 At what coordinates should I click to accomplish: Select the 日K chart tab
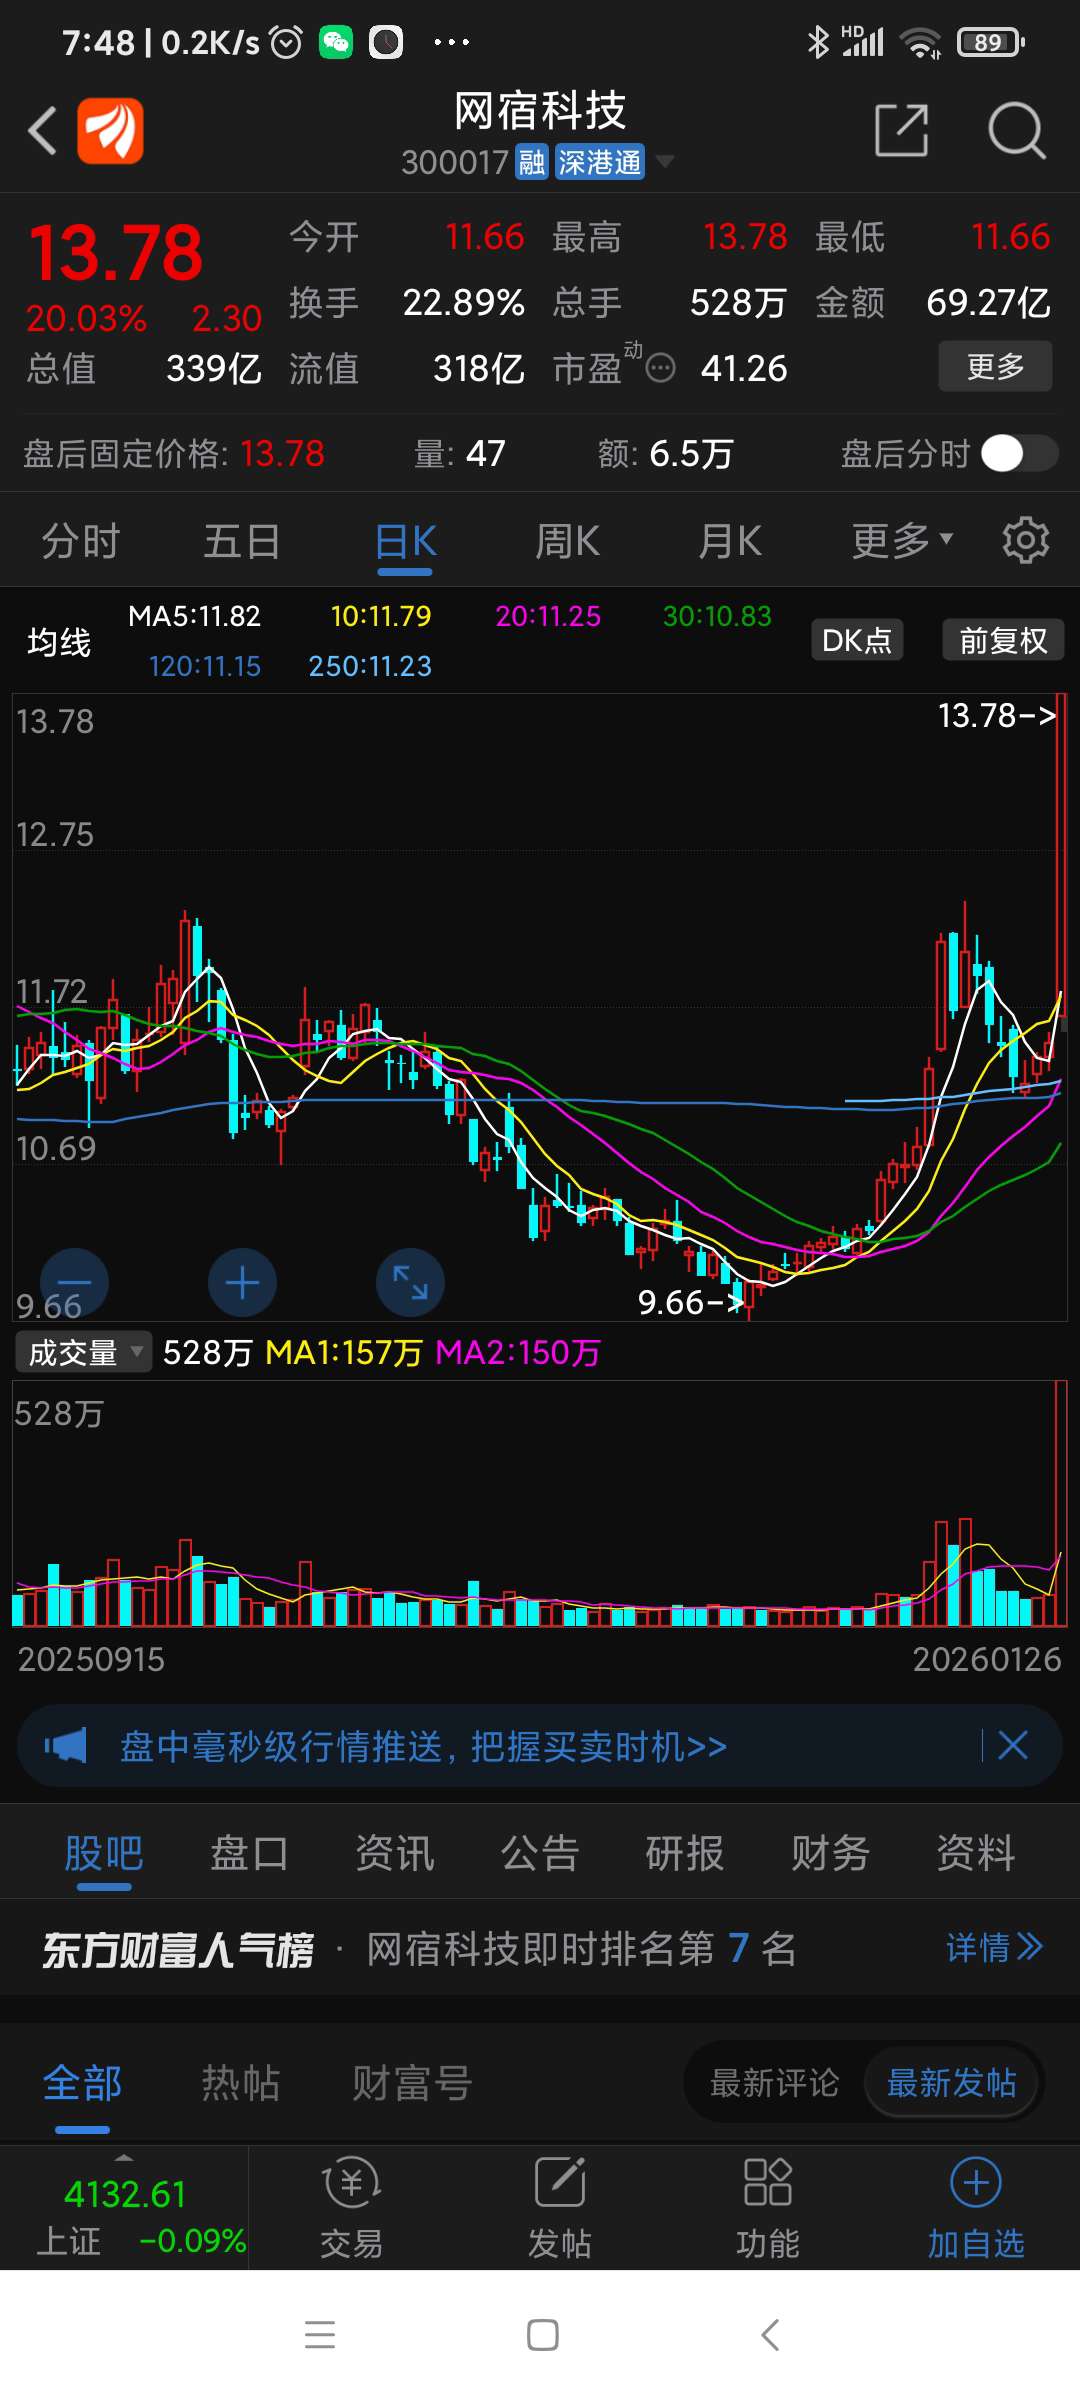405,541
